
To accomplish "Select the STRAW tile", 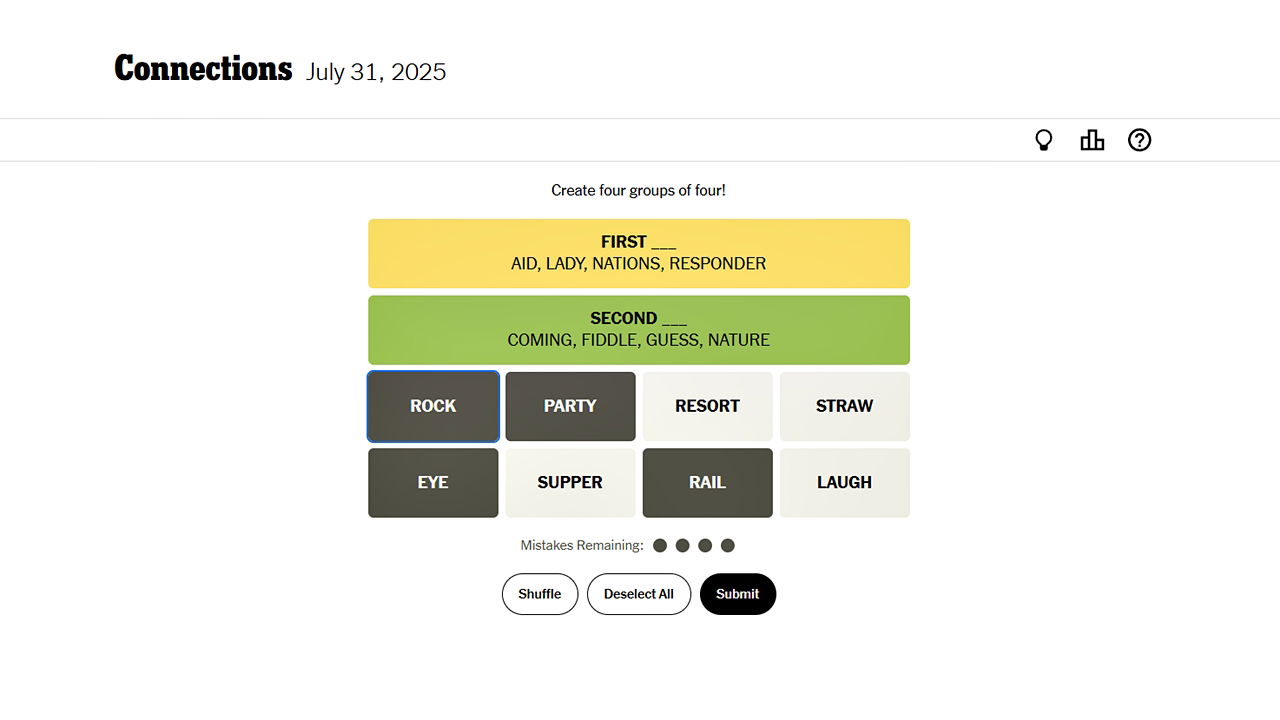I will [844, 406].
